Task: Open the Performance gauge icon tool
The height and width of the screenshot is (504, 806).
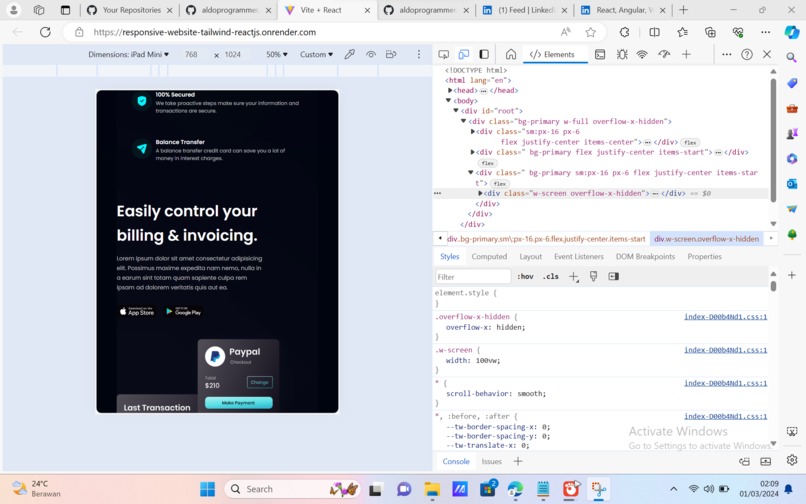Action: (664, 55)
